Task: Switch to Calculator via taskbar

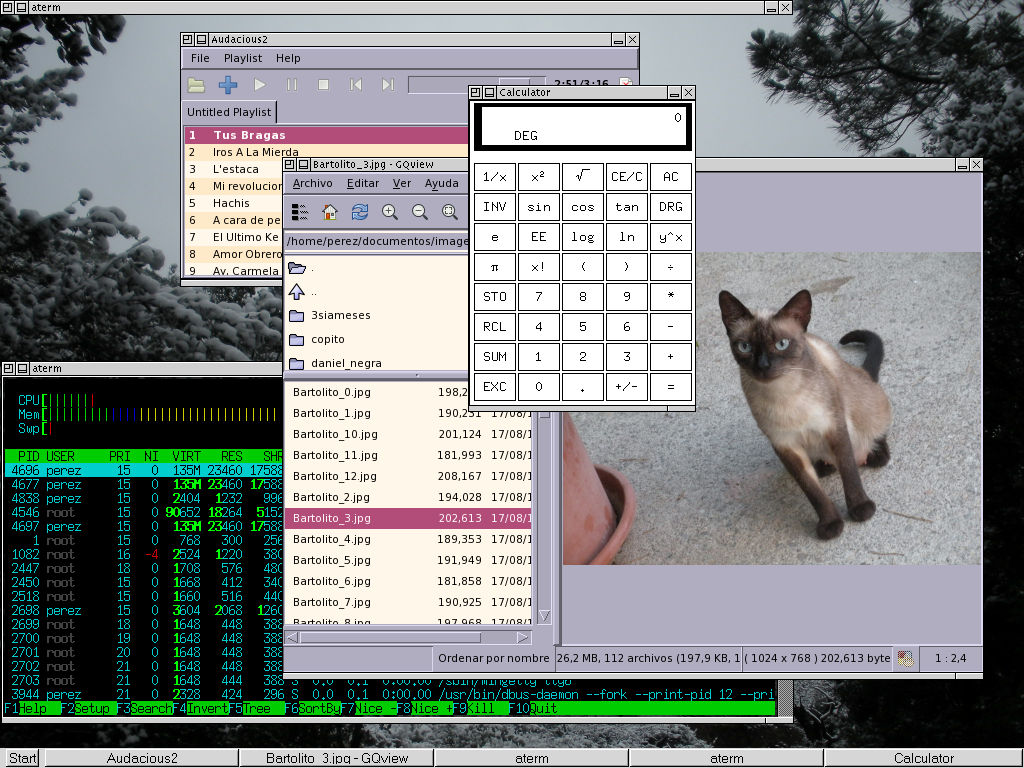Action: click(923, 758)
